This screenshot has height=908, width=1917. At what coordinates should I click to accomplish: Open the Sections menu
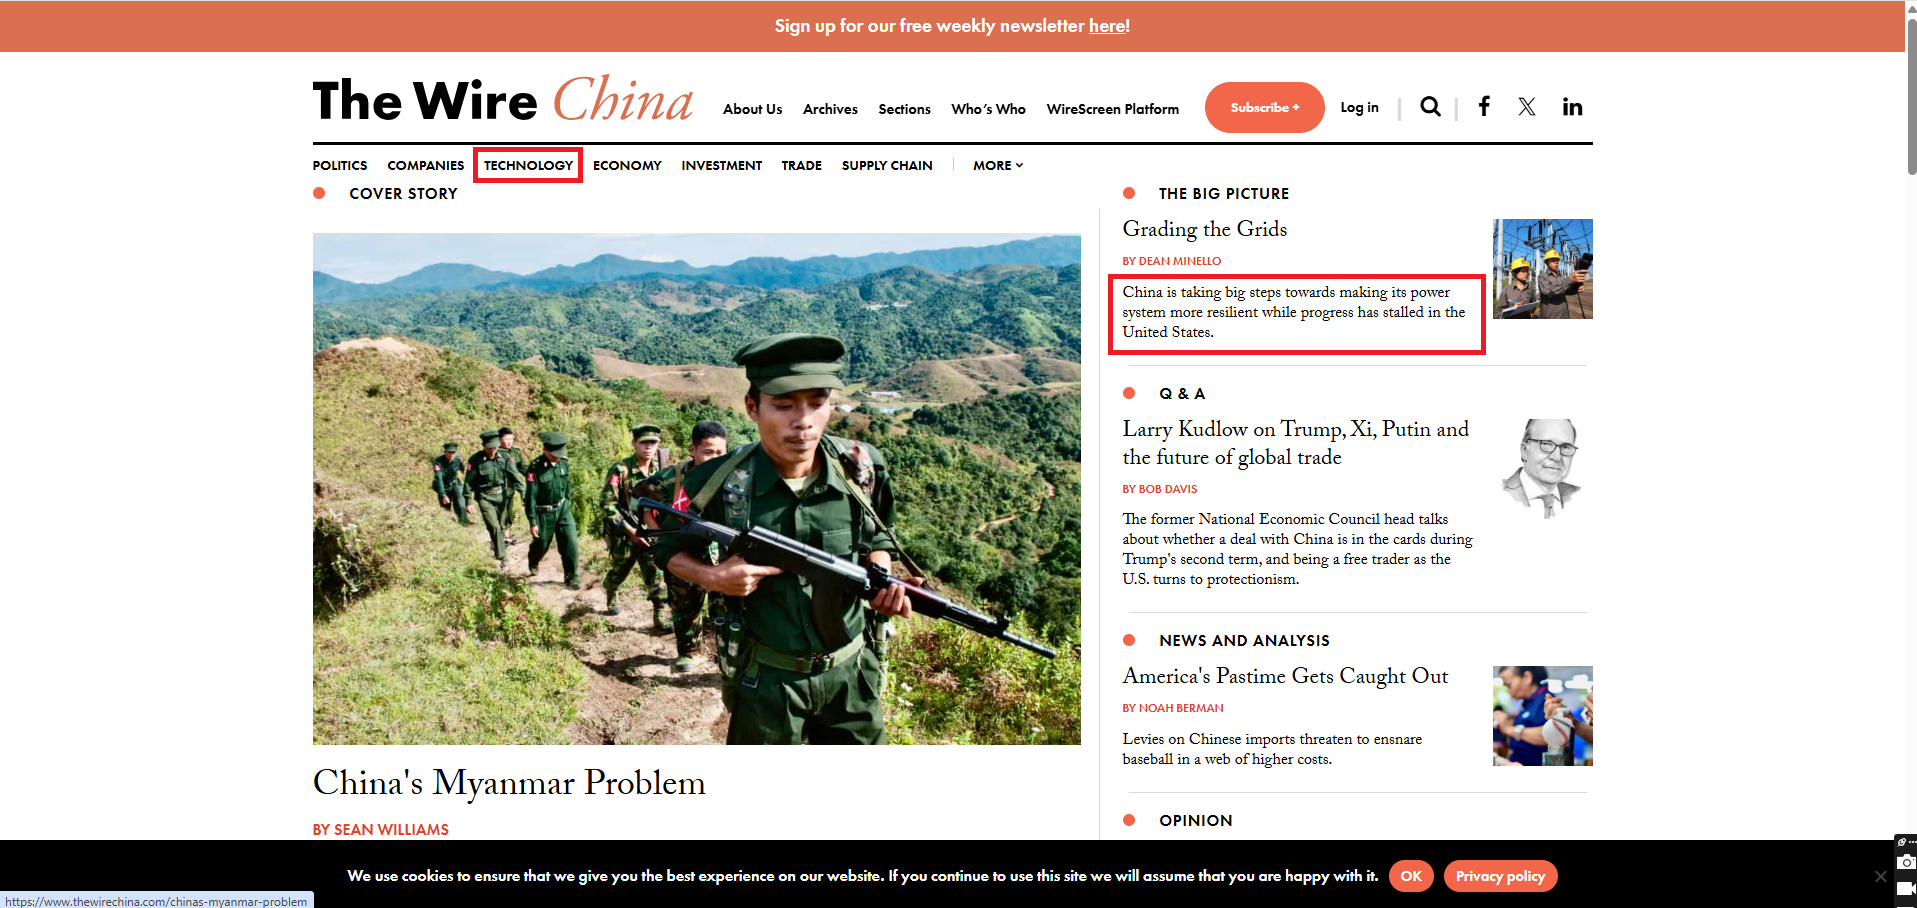(x=904, y=109)
